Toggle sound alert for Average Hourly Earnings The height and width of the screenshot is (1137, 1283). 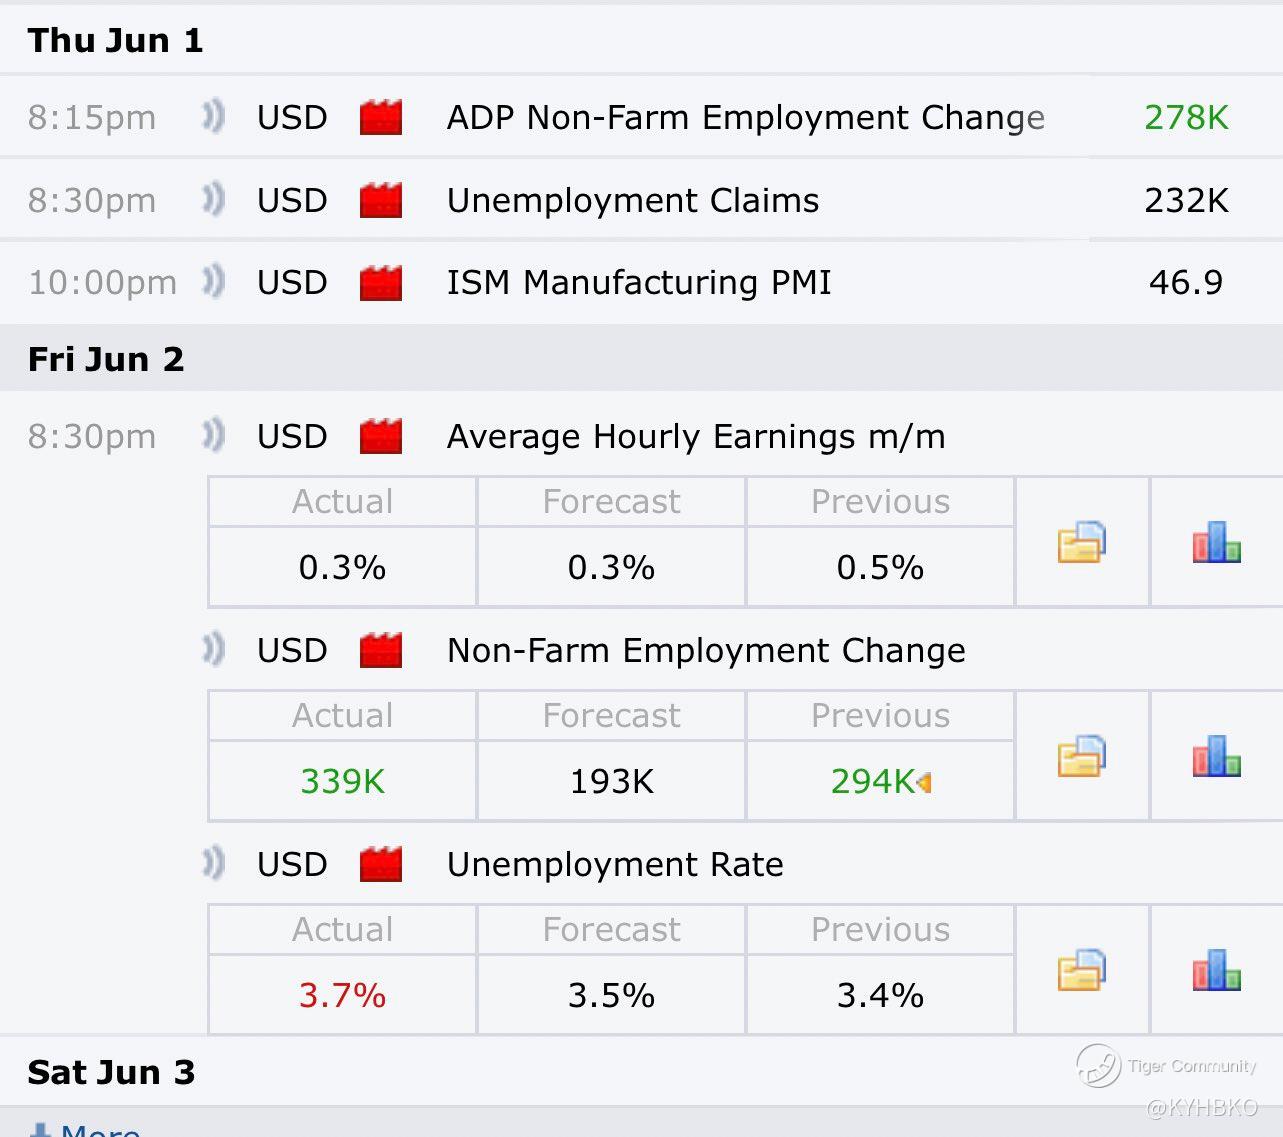pyautogui.click(x=213, y=436)
